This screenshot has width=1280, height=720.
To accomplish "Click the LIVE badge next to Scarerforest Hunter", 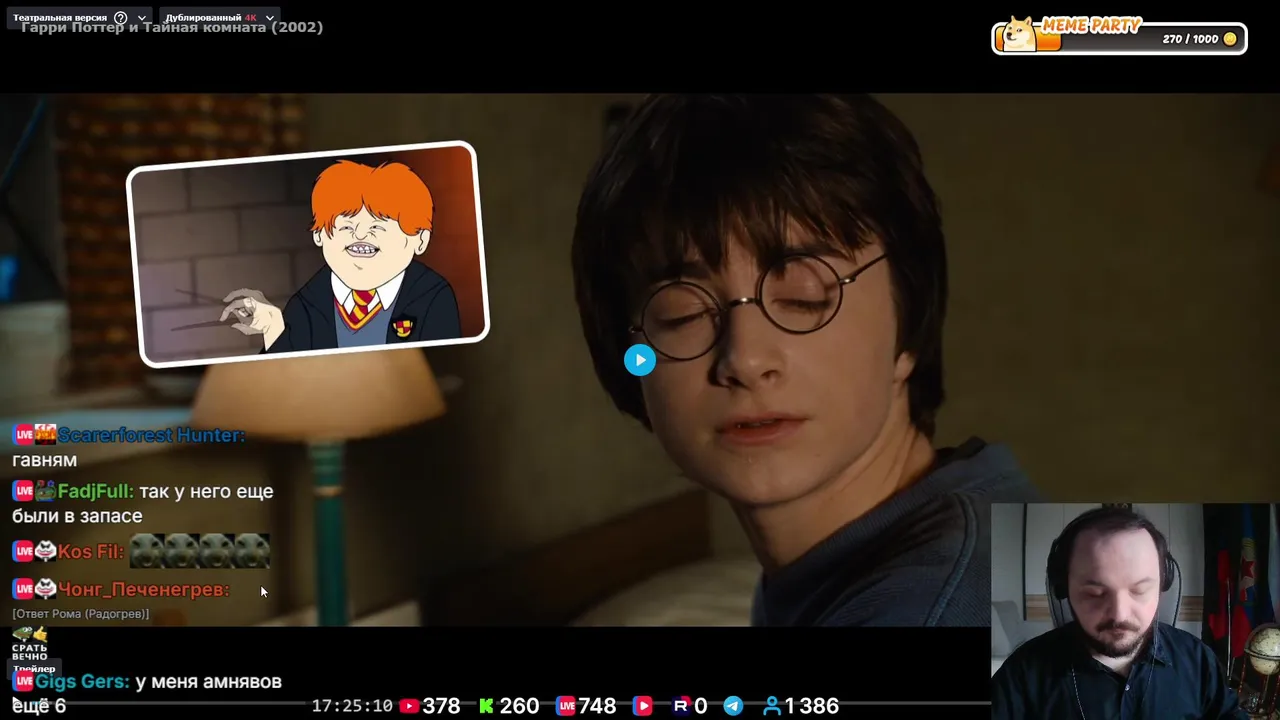I will [x=23, y=435].
